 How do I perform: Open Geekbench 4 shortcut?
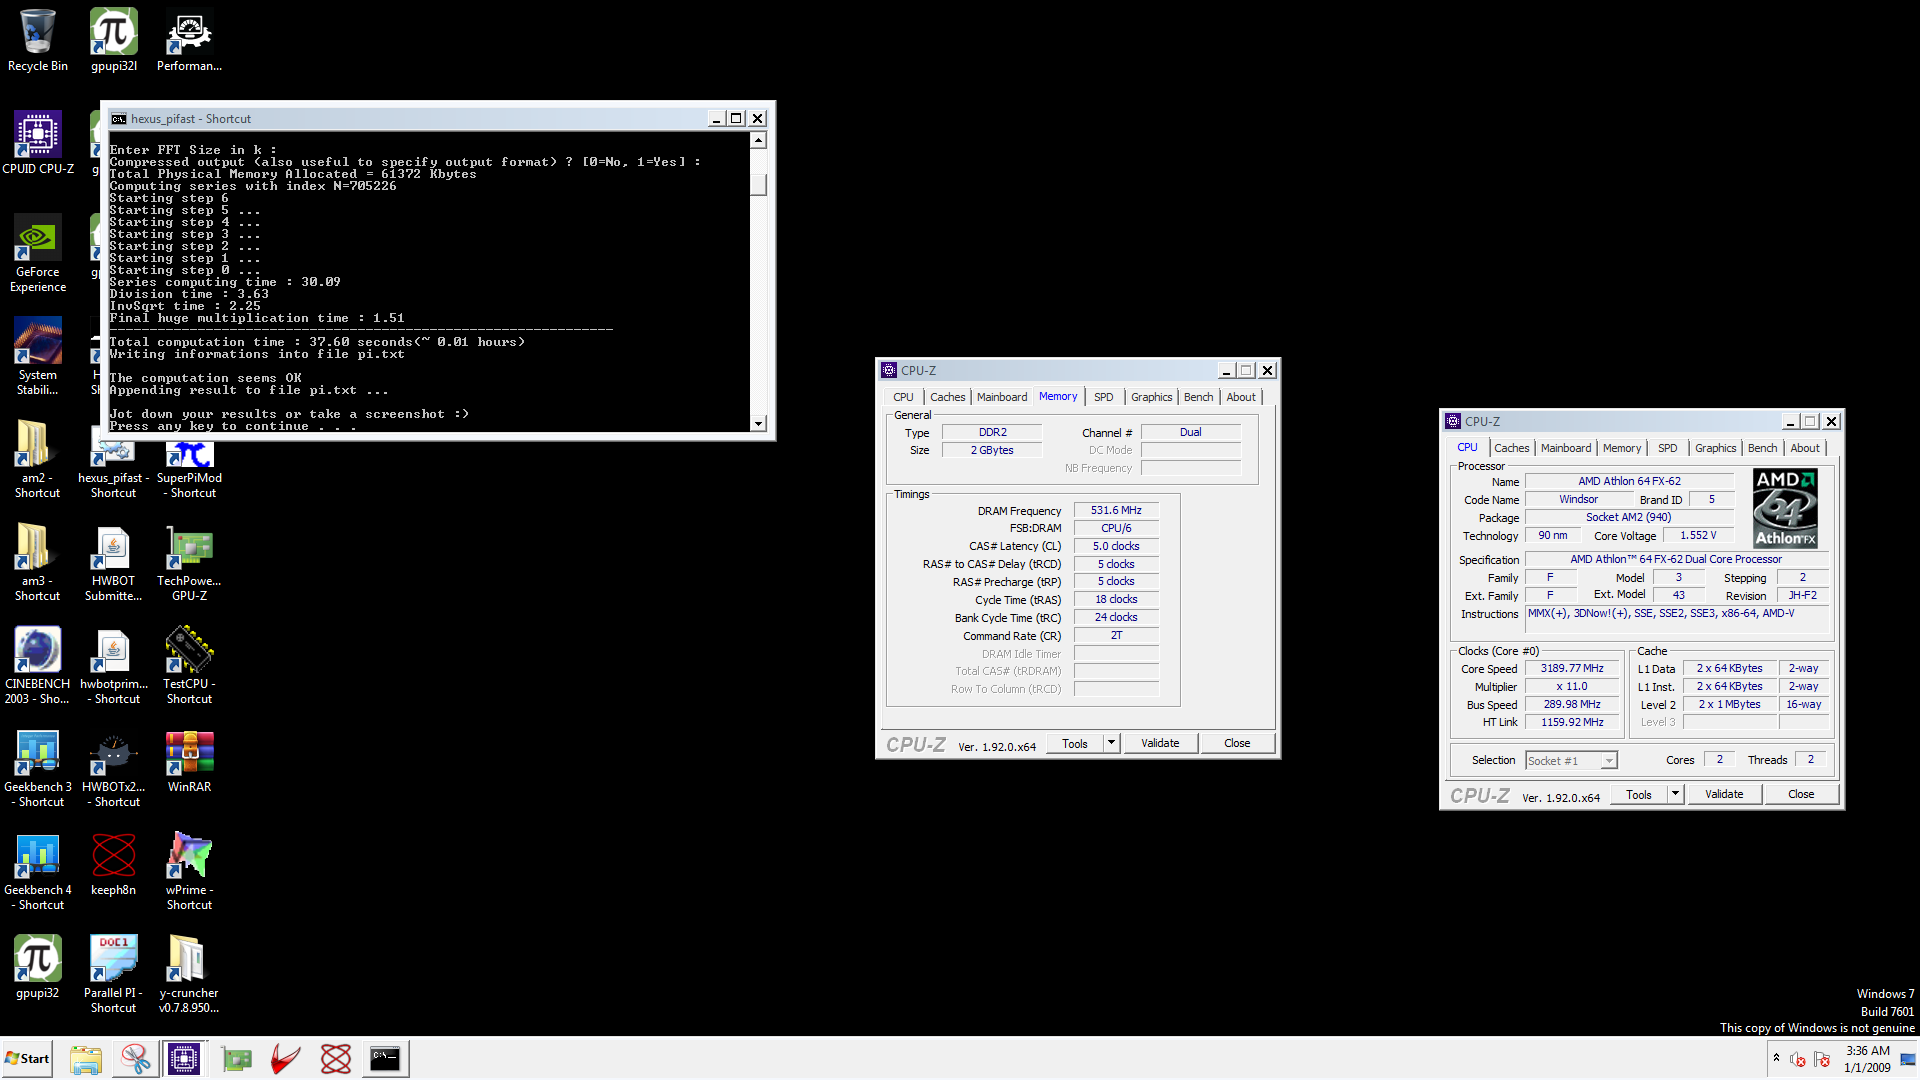(38, 871)
